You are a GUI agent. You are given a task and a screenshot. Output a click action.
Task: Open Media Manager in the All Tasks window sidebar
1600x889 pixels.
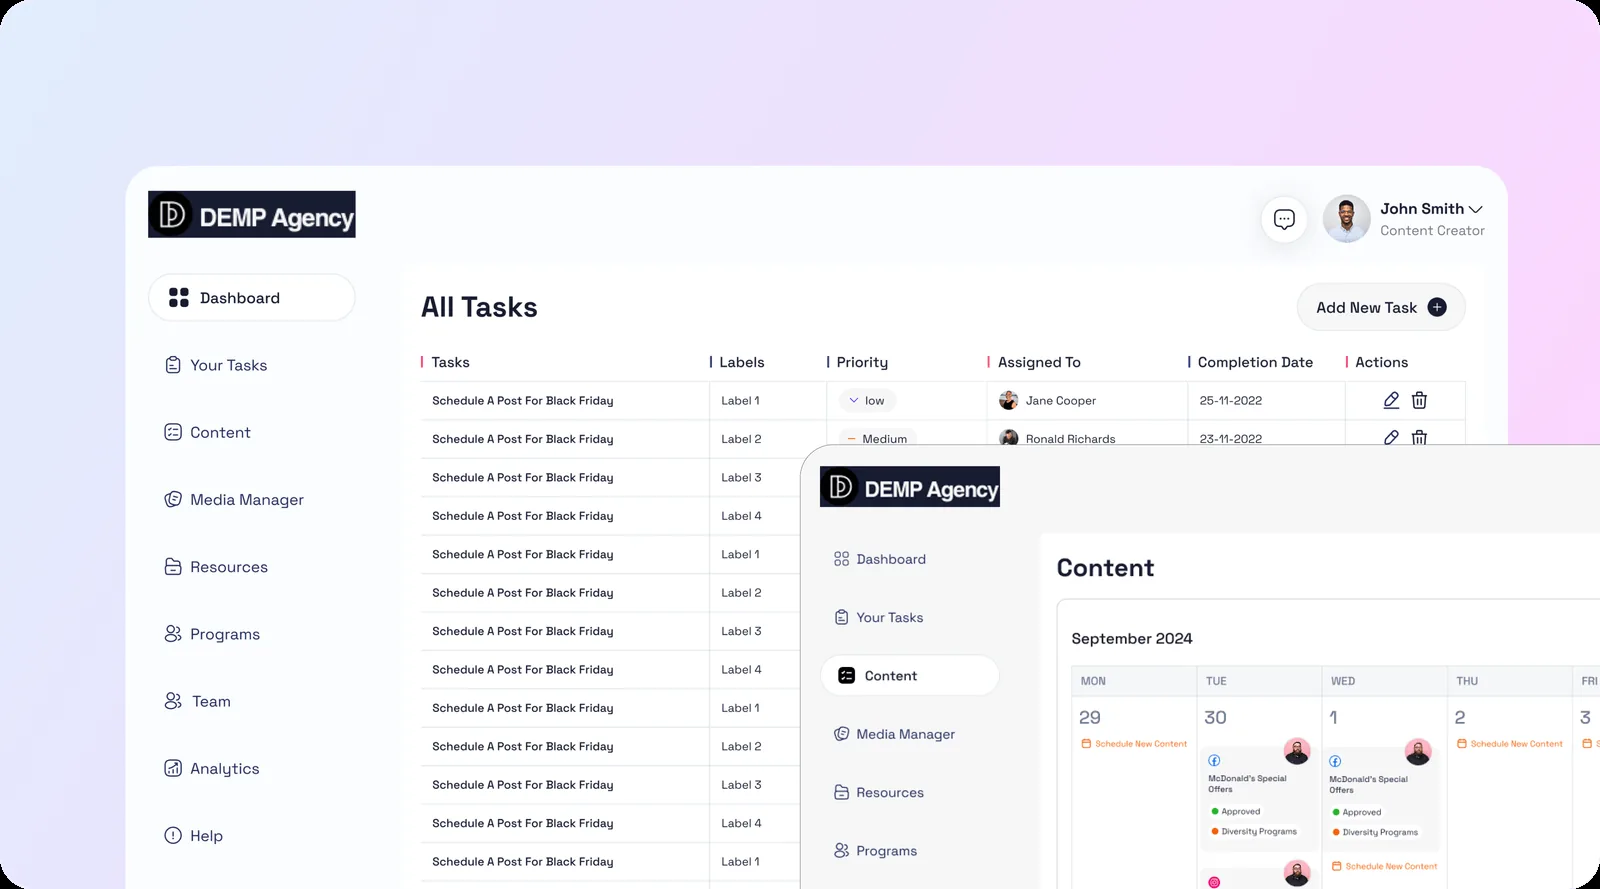click(x=234, y=499)
